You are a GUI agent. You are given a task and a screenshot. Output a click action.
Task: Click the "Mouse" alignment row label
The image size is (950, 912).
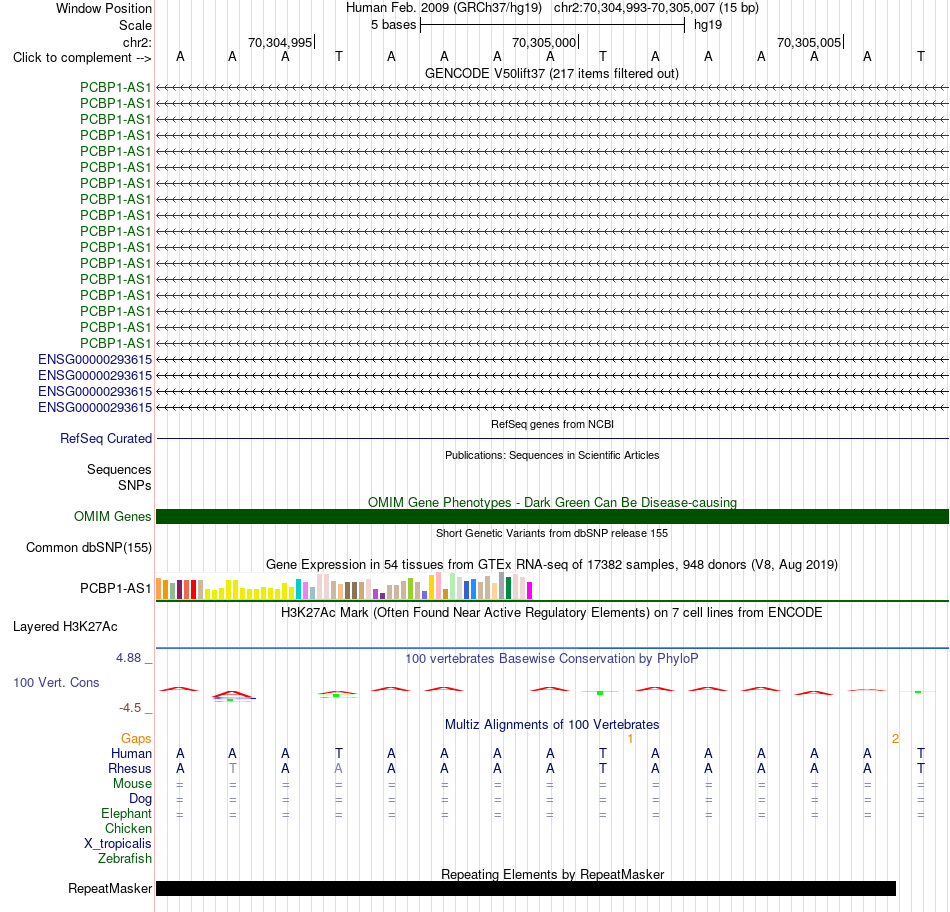click(x=132, y=784)
